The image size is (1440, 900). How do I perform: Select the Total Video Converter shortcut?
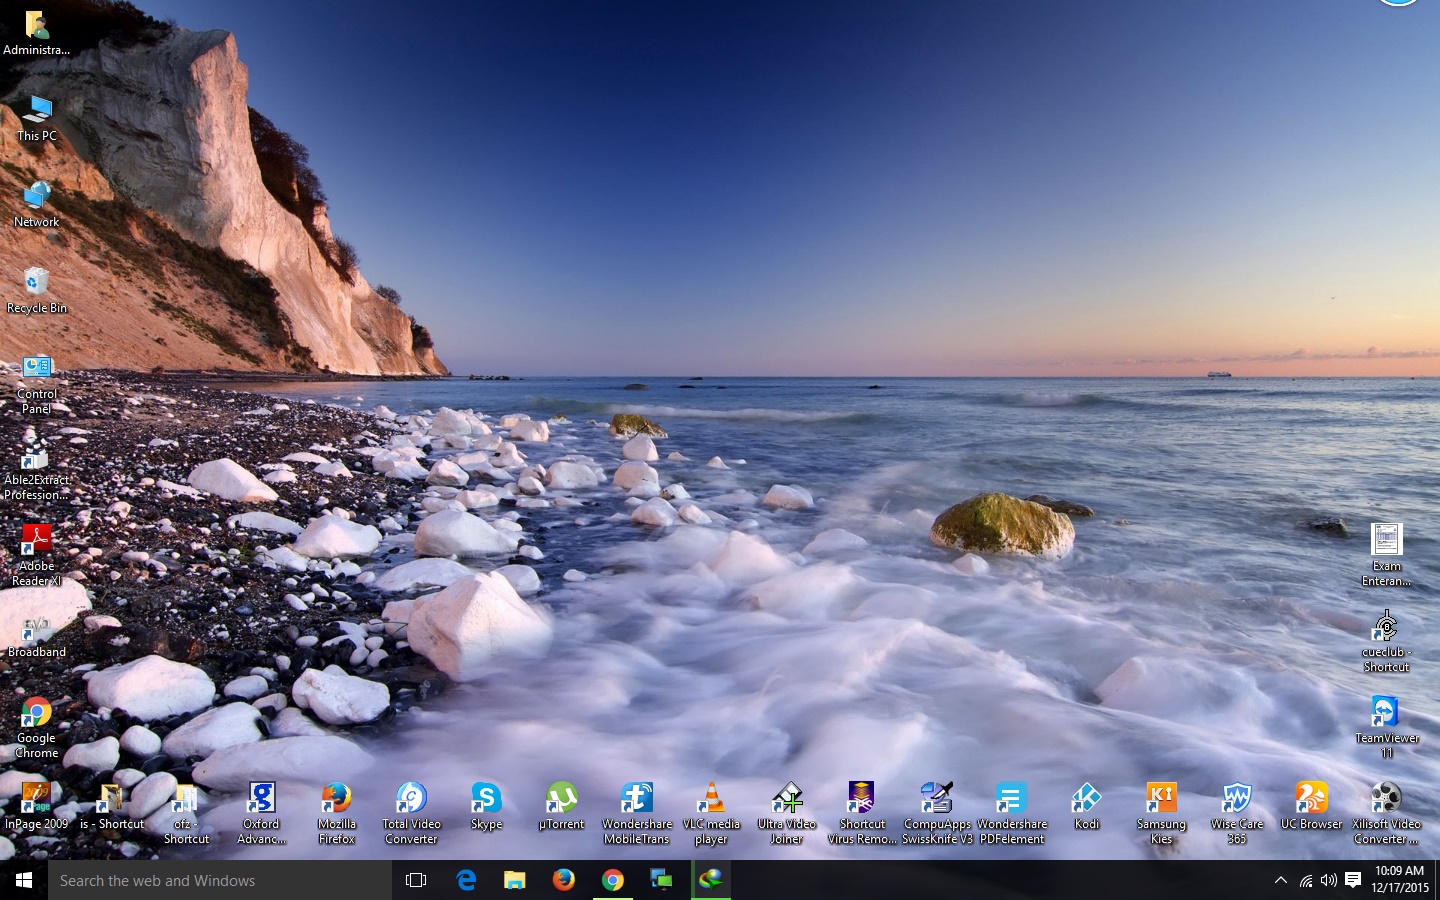[x=411, y=815]
